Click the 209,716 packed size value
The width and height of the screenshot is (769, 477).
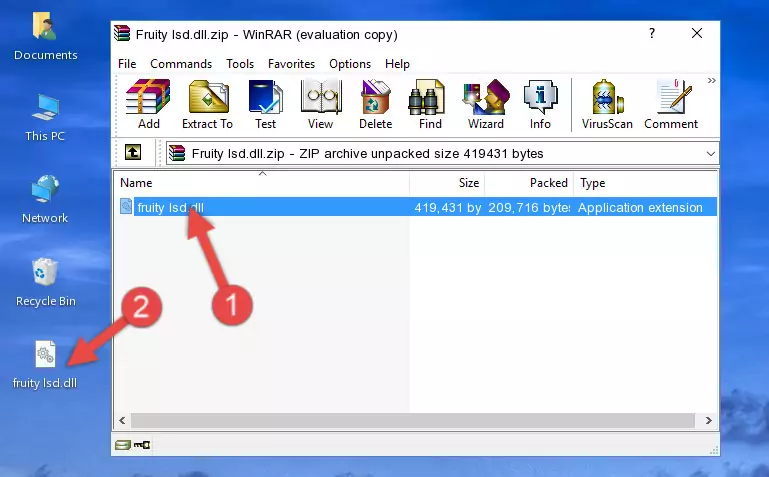529,207
